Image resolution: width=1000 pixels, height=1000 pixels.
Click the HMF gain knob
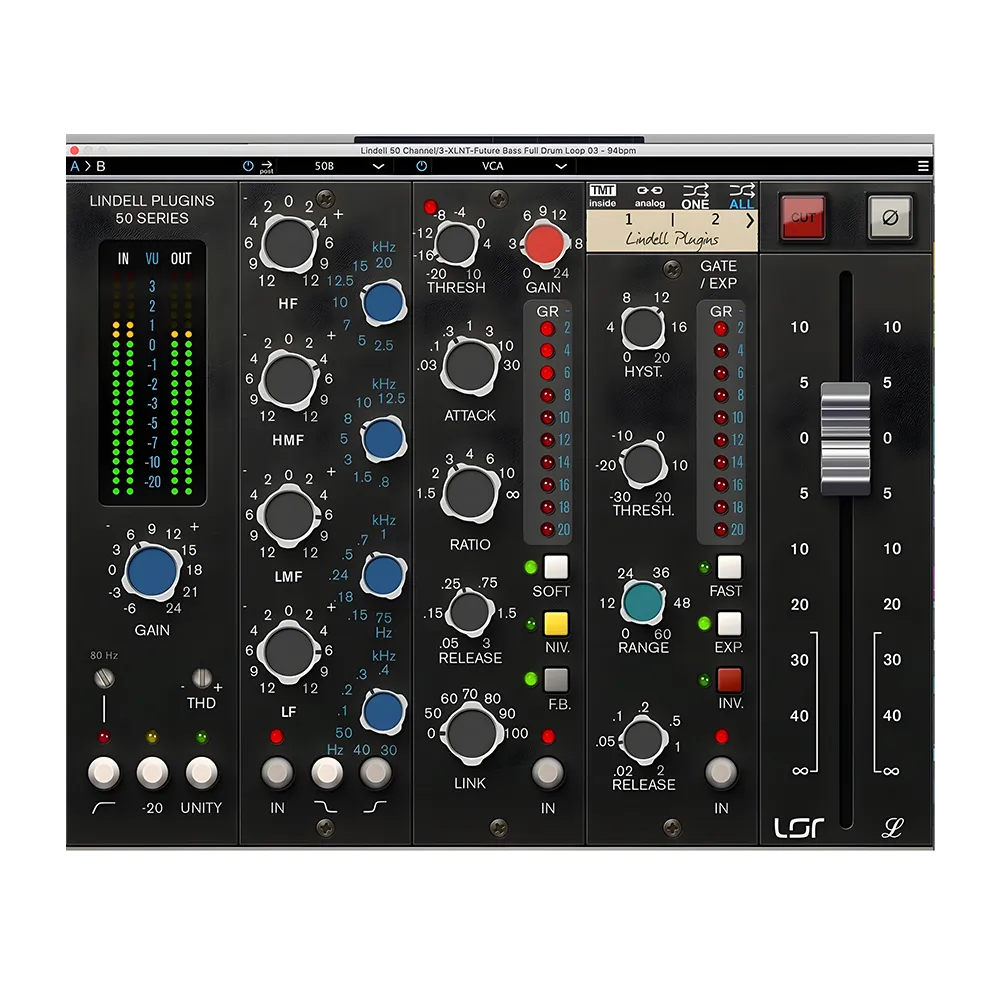point(289,379)
